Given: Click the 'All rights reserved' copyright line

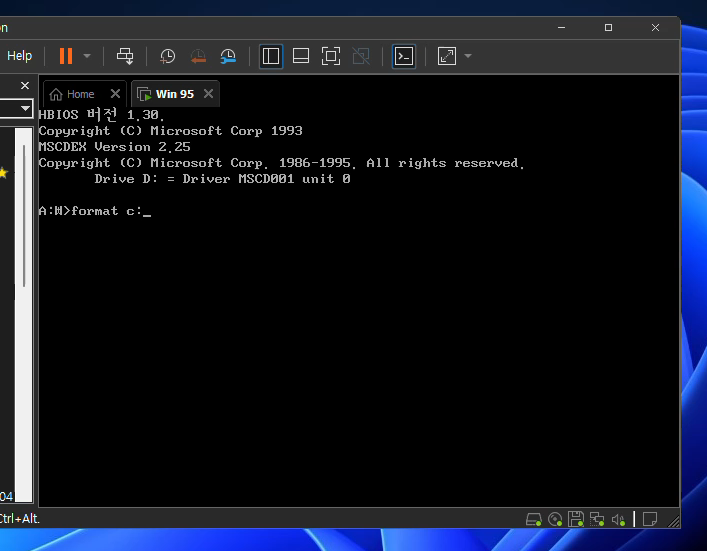Looking at the screenshot, I should (281, 163).
